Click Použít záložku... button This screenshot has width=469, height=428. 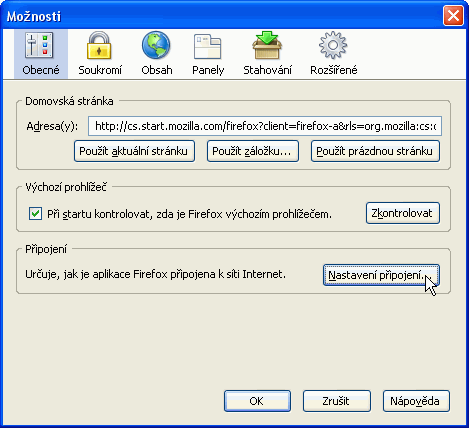253,151
